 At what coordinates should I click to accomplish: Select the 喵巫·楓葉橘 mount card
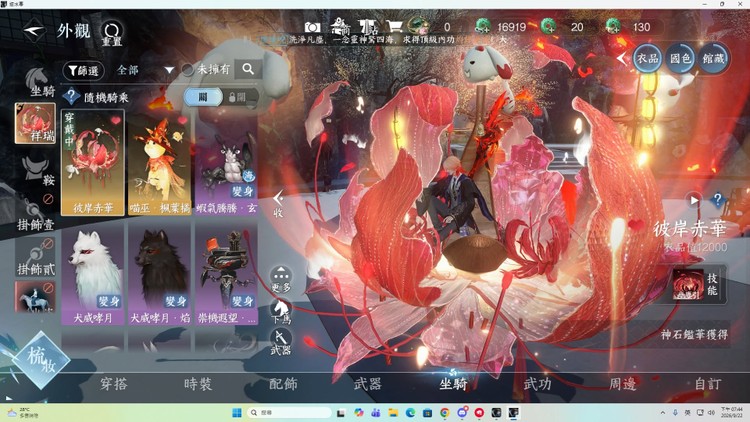point(160,163)
